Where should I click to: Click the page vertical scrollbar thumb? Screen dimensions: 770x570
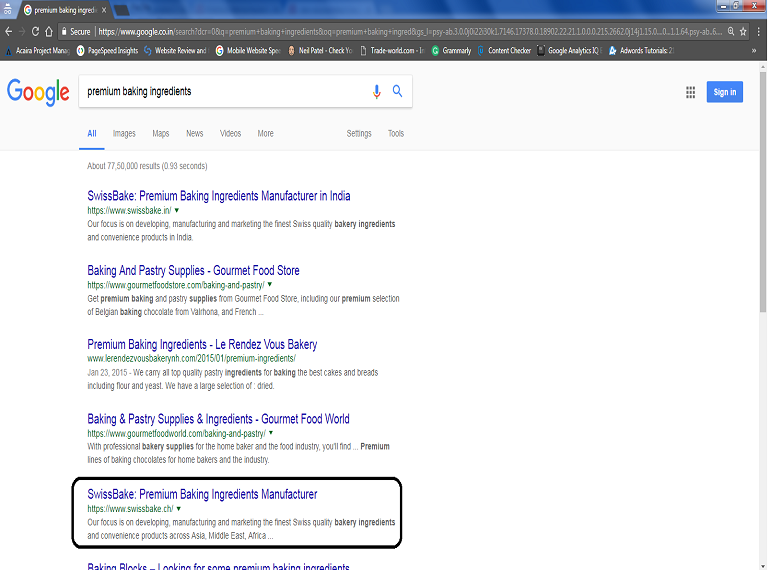click(763, 191)
